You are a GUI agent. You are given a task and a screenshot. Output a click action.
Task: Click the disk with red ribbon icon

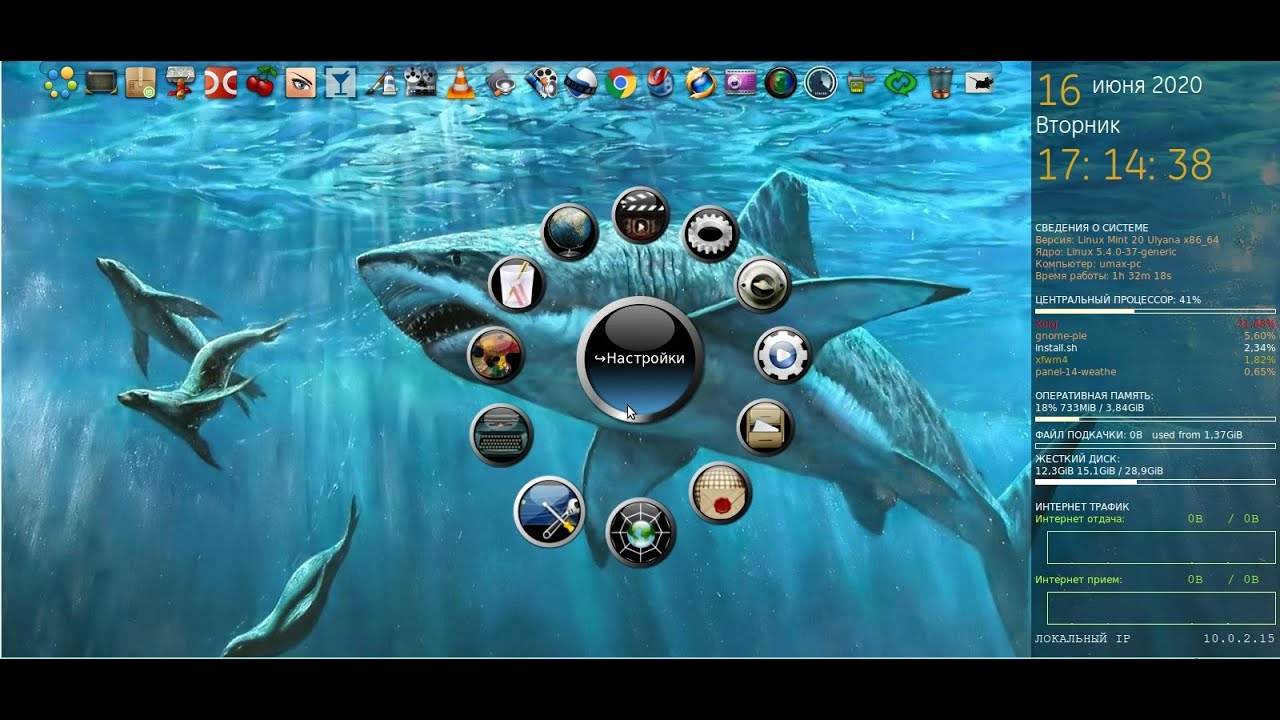(180, 82)
